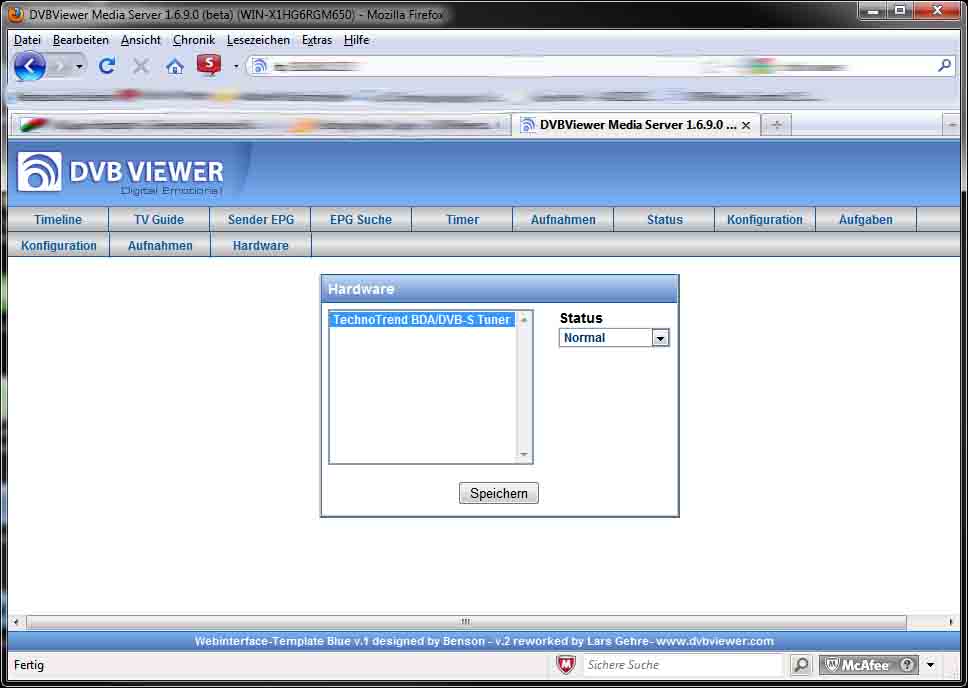The height and width of the screenshot is (688, 968).
Task: Click the hardware list scroll down arrow
Action: [524, 455]
